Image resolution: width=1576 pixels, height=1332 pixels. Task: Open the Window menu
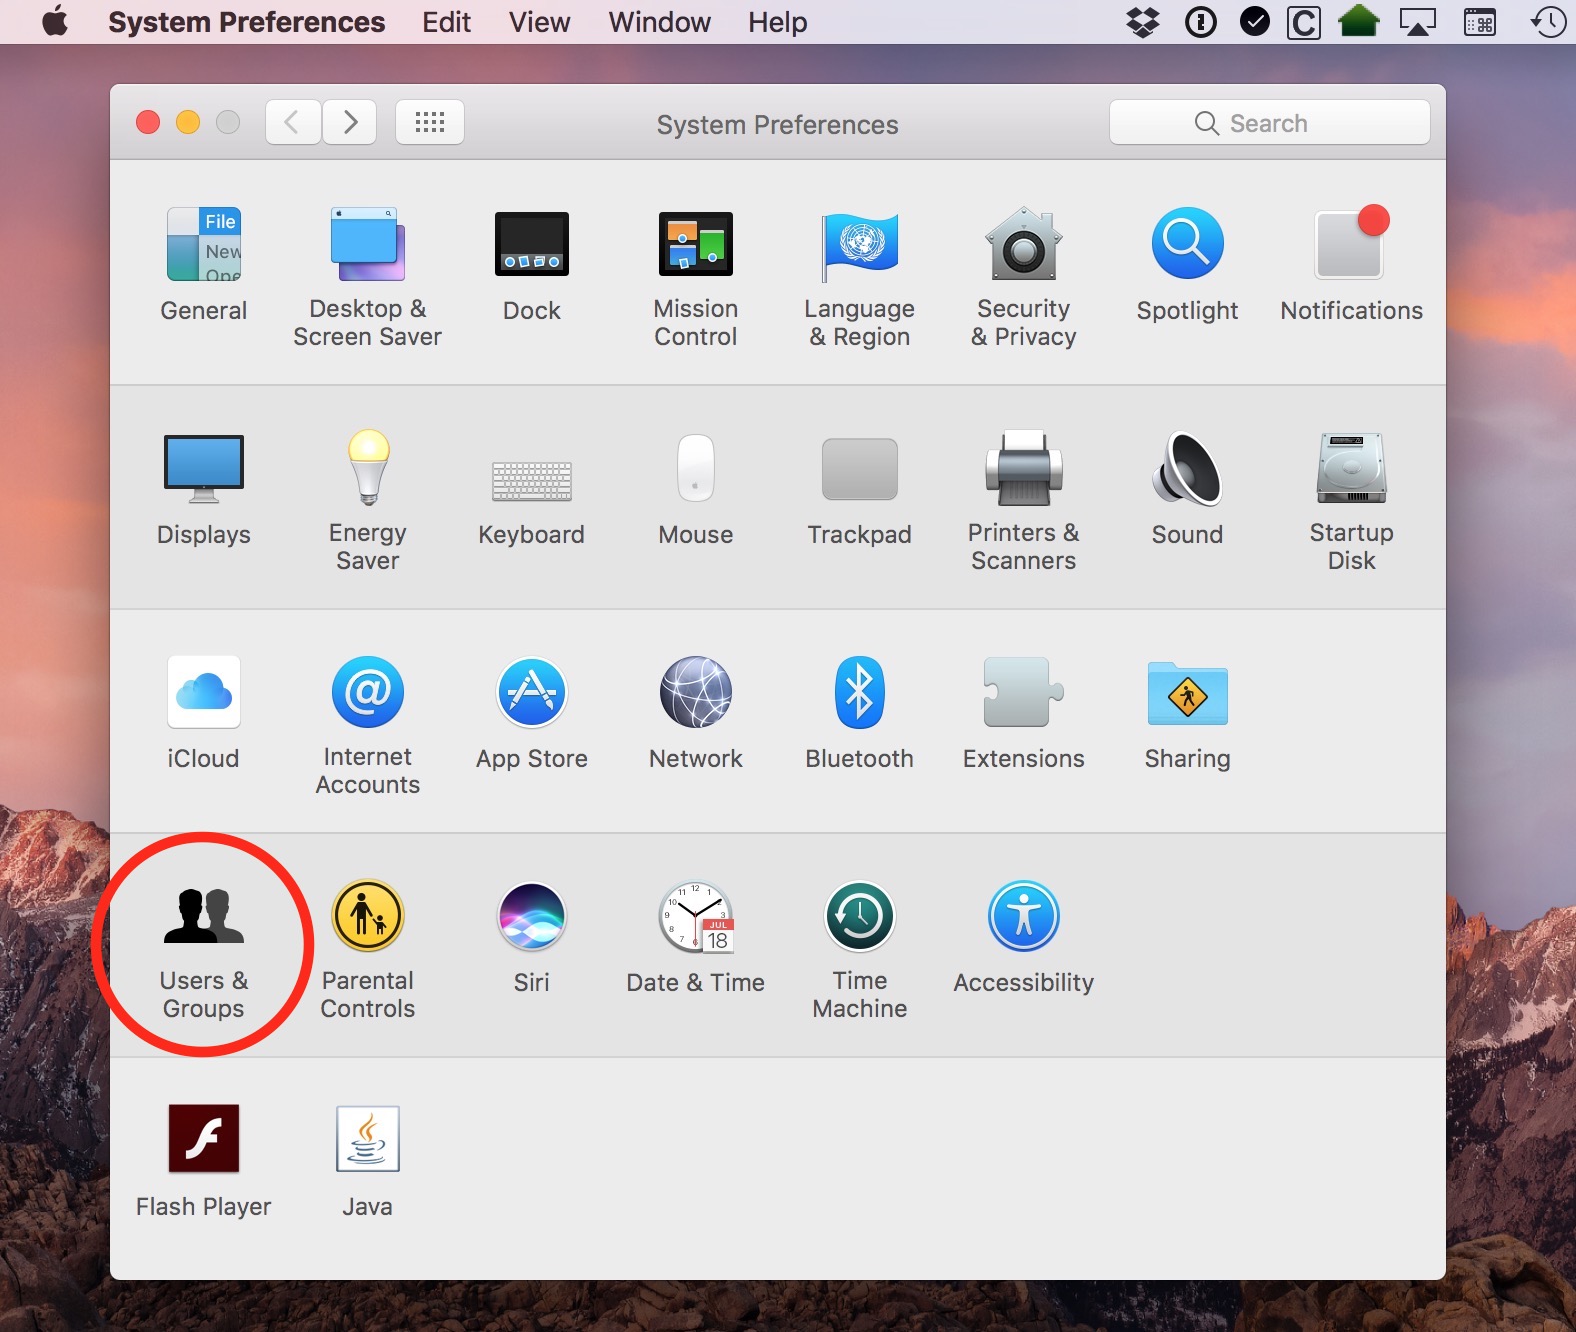point(660,22)
